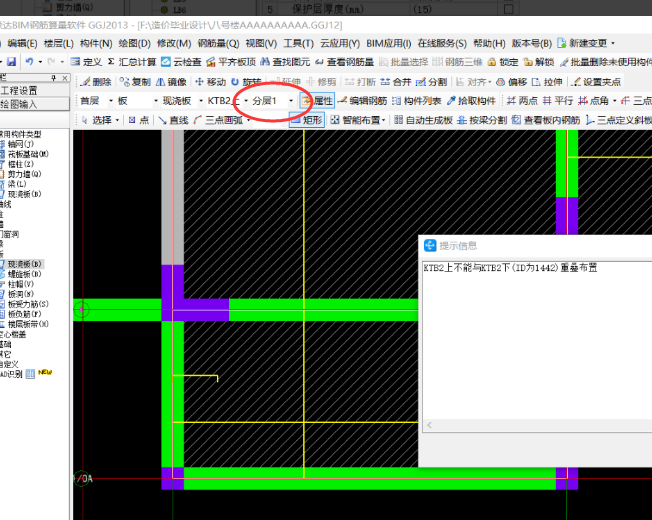Select 剪力墙(Q) under common components
The width and height of the screenshot is (652, 520).
coord(21,174)
